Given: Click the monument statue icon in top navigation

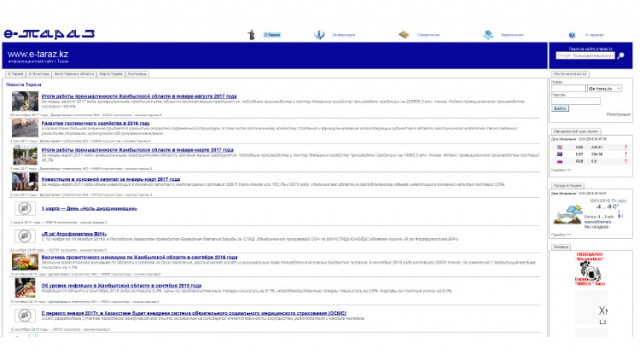Looking at the screenshot, I should (251, 35).
